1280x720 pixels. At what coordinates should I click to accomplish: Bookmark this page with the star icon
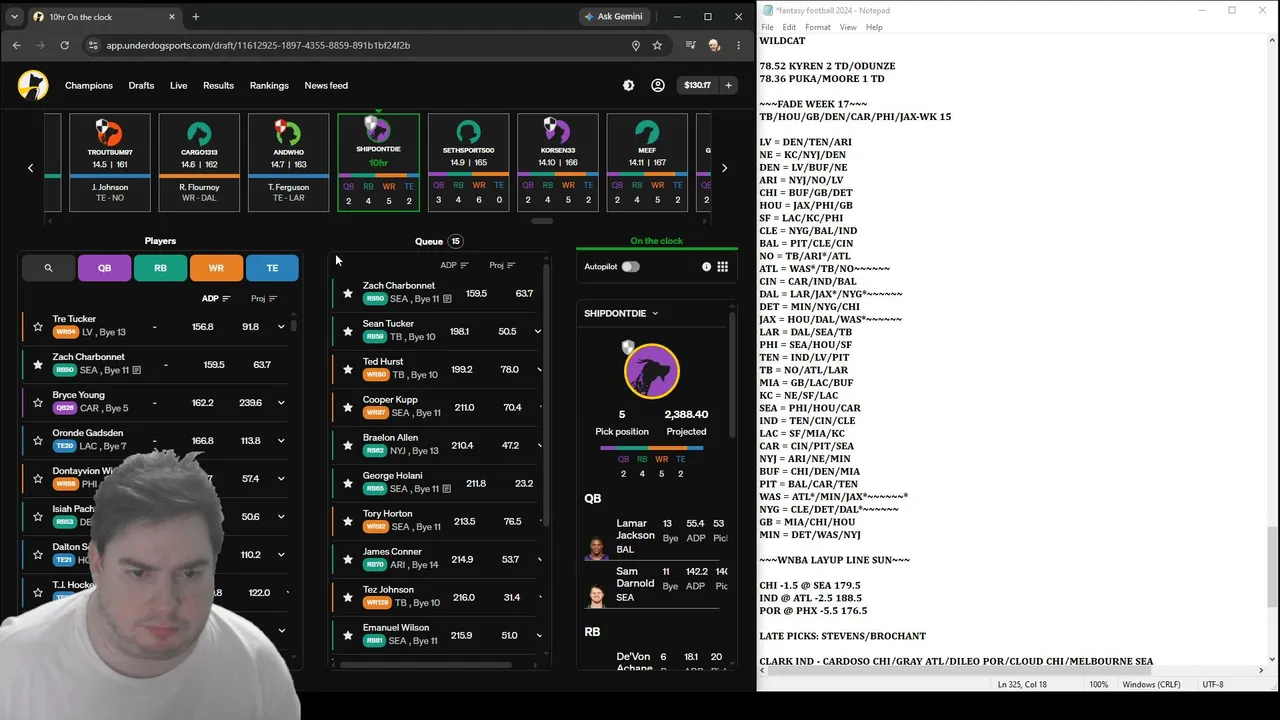click(657, 45)
